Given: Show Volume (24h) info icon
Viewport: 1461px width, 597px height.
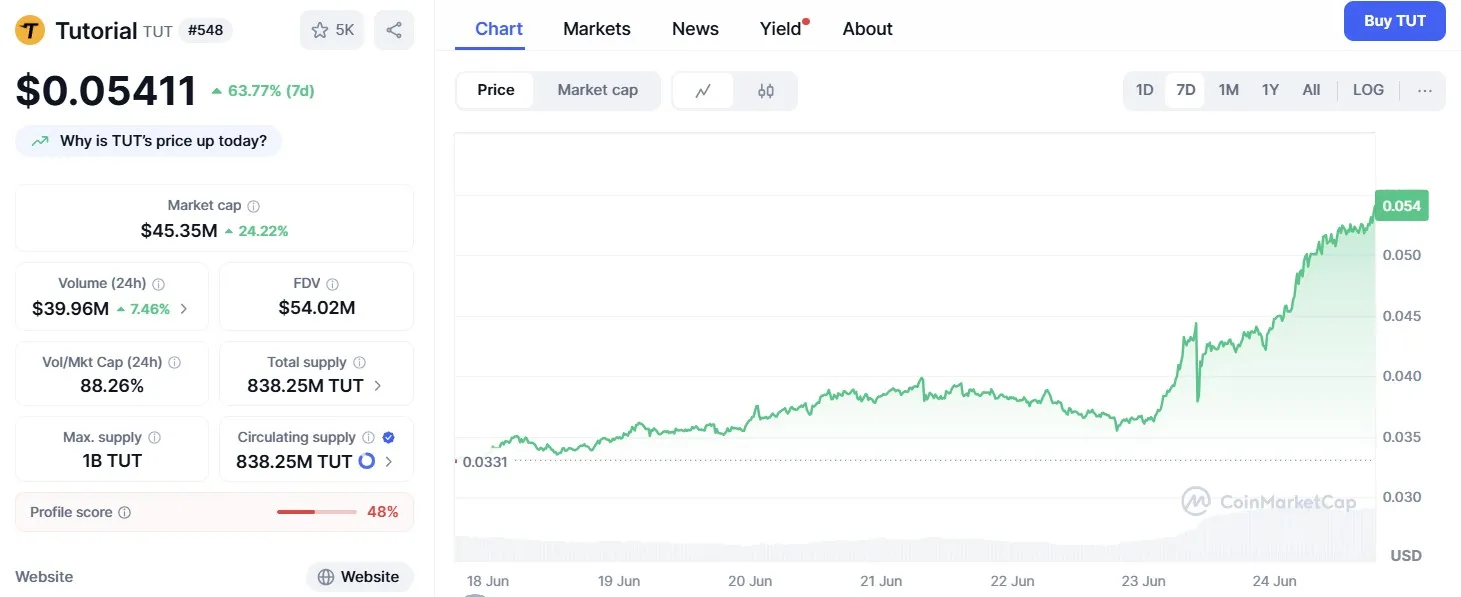Looking at the screenshot, I should click(x=158, y=284).
